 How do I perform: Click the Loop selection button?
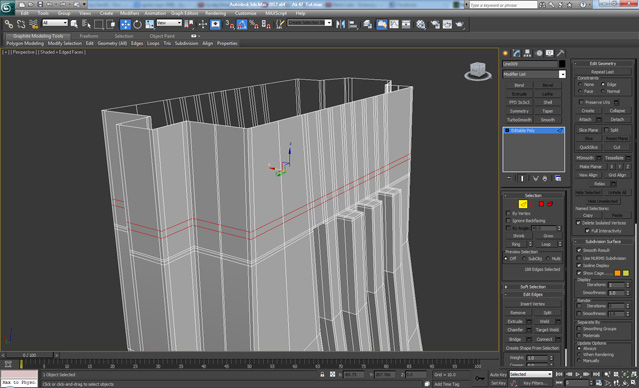click(x=546, y=244)
